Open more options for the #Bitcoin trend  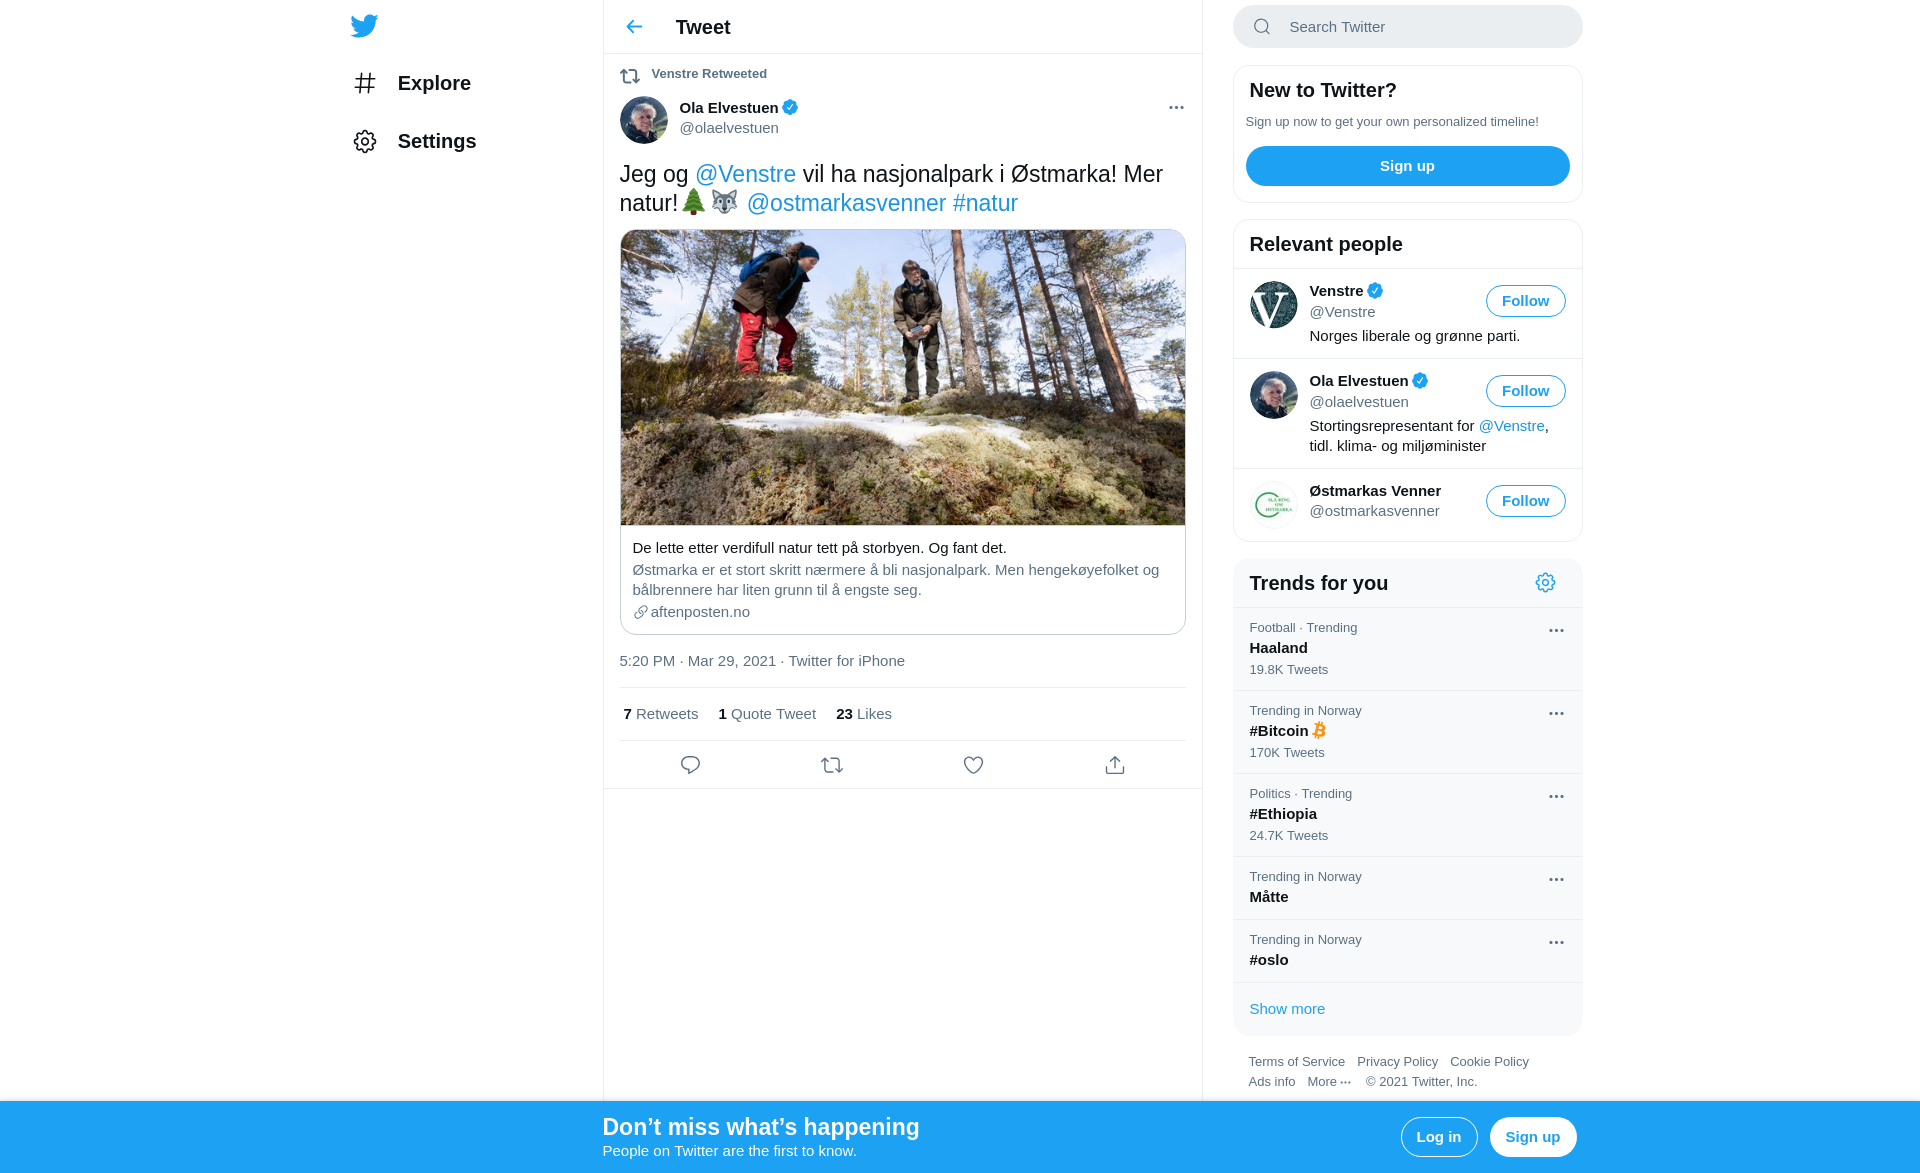pos(1556,713)
